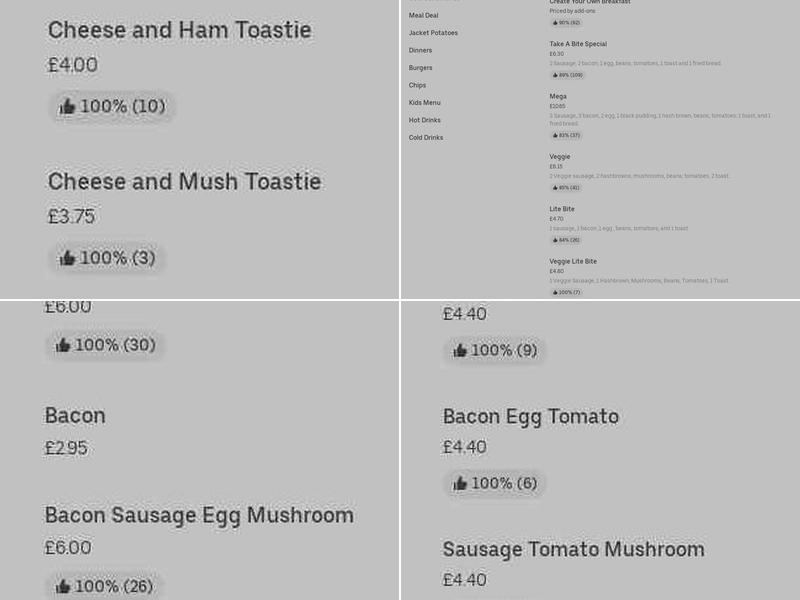The width and height of the screenshot is (800, 600).
Task: Select Cold Drinks in the sidebar
Action: click(x=425, y=138)
